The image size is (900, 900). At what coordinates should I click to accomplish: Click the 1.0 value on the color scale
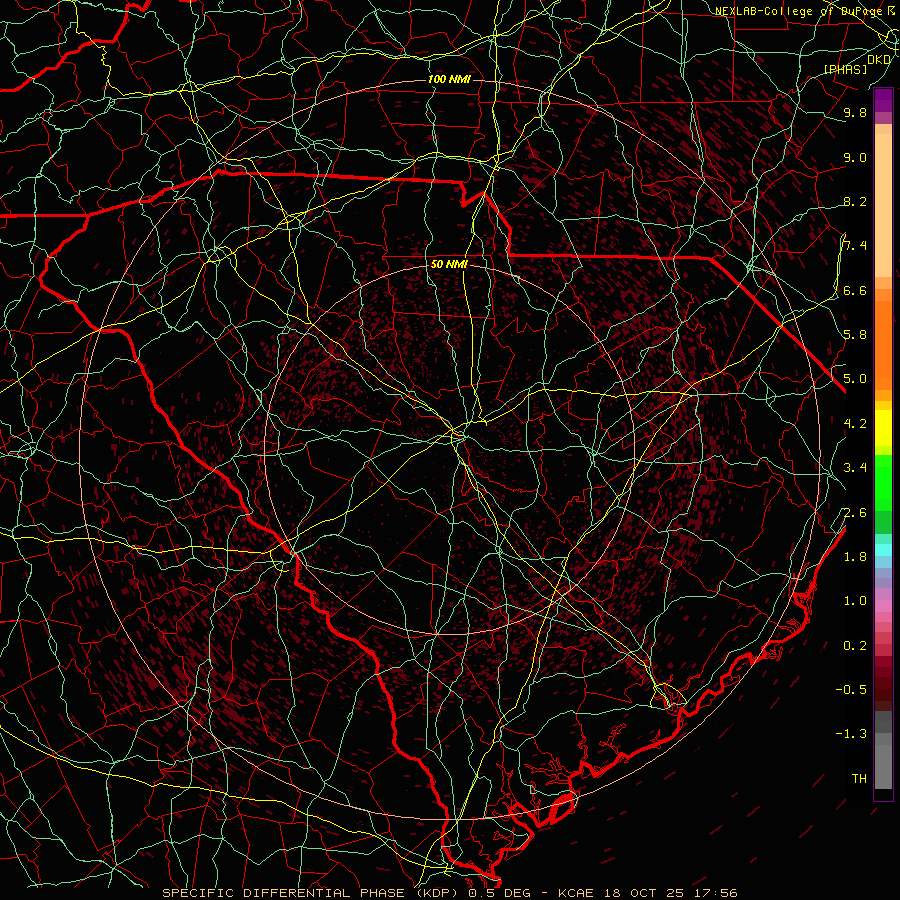click(855, 601)
